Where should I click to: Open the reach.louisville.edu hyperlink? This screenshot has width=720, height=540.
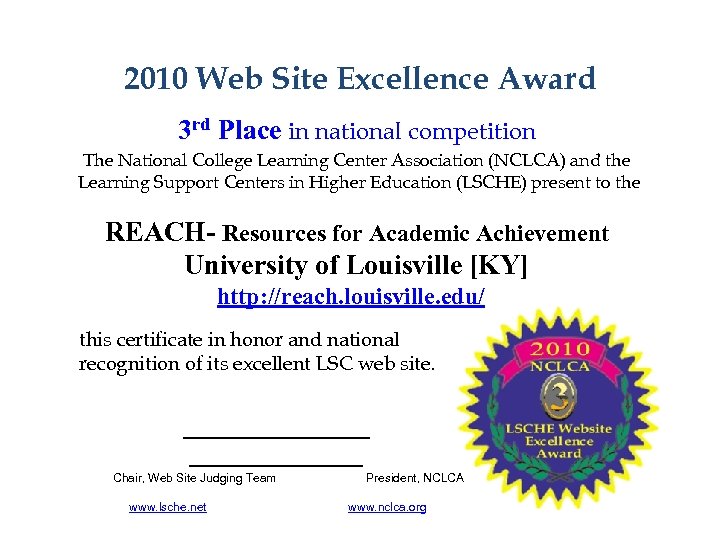point(351,297)
